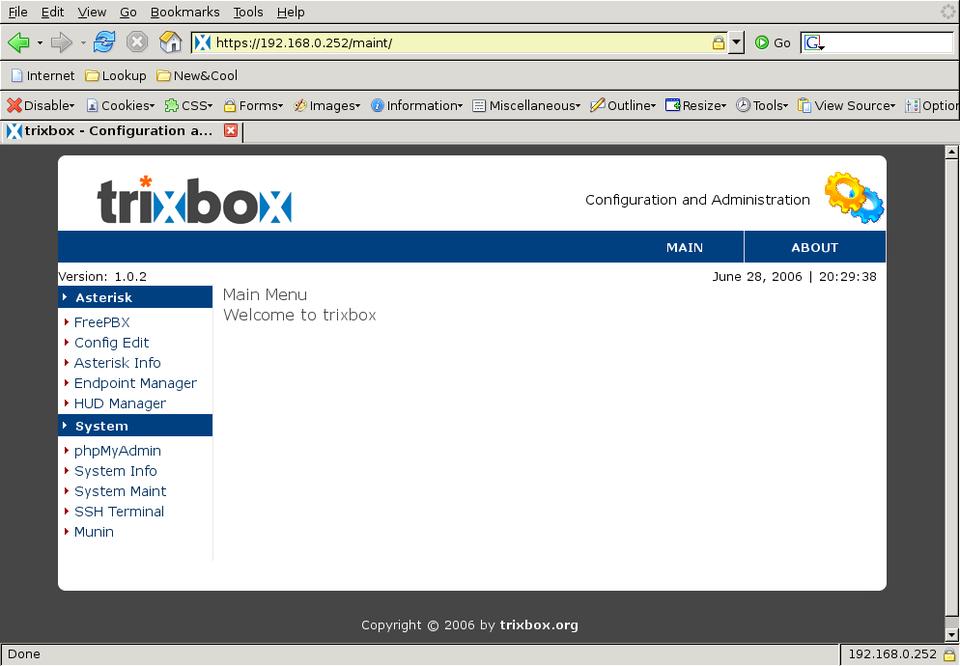Click the Version: 1.0.2 text
Viewport: 960px width, 666px height.
(x=102, y=277)
